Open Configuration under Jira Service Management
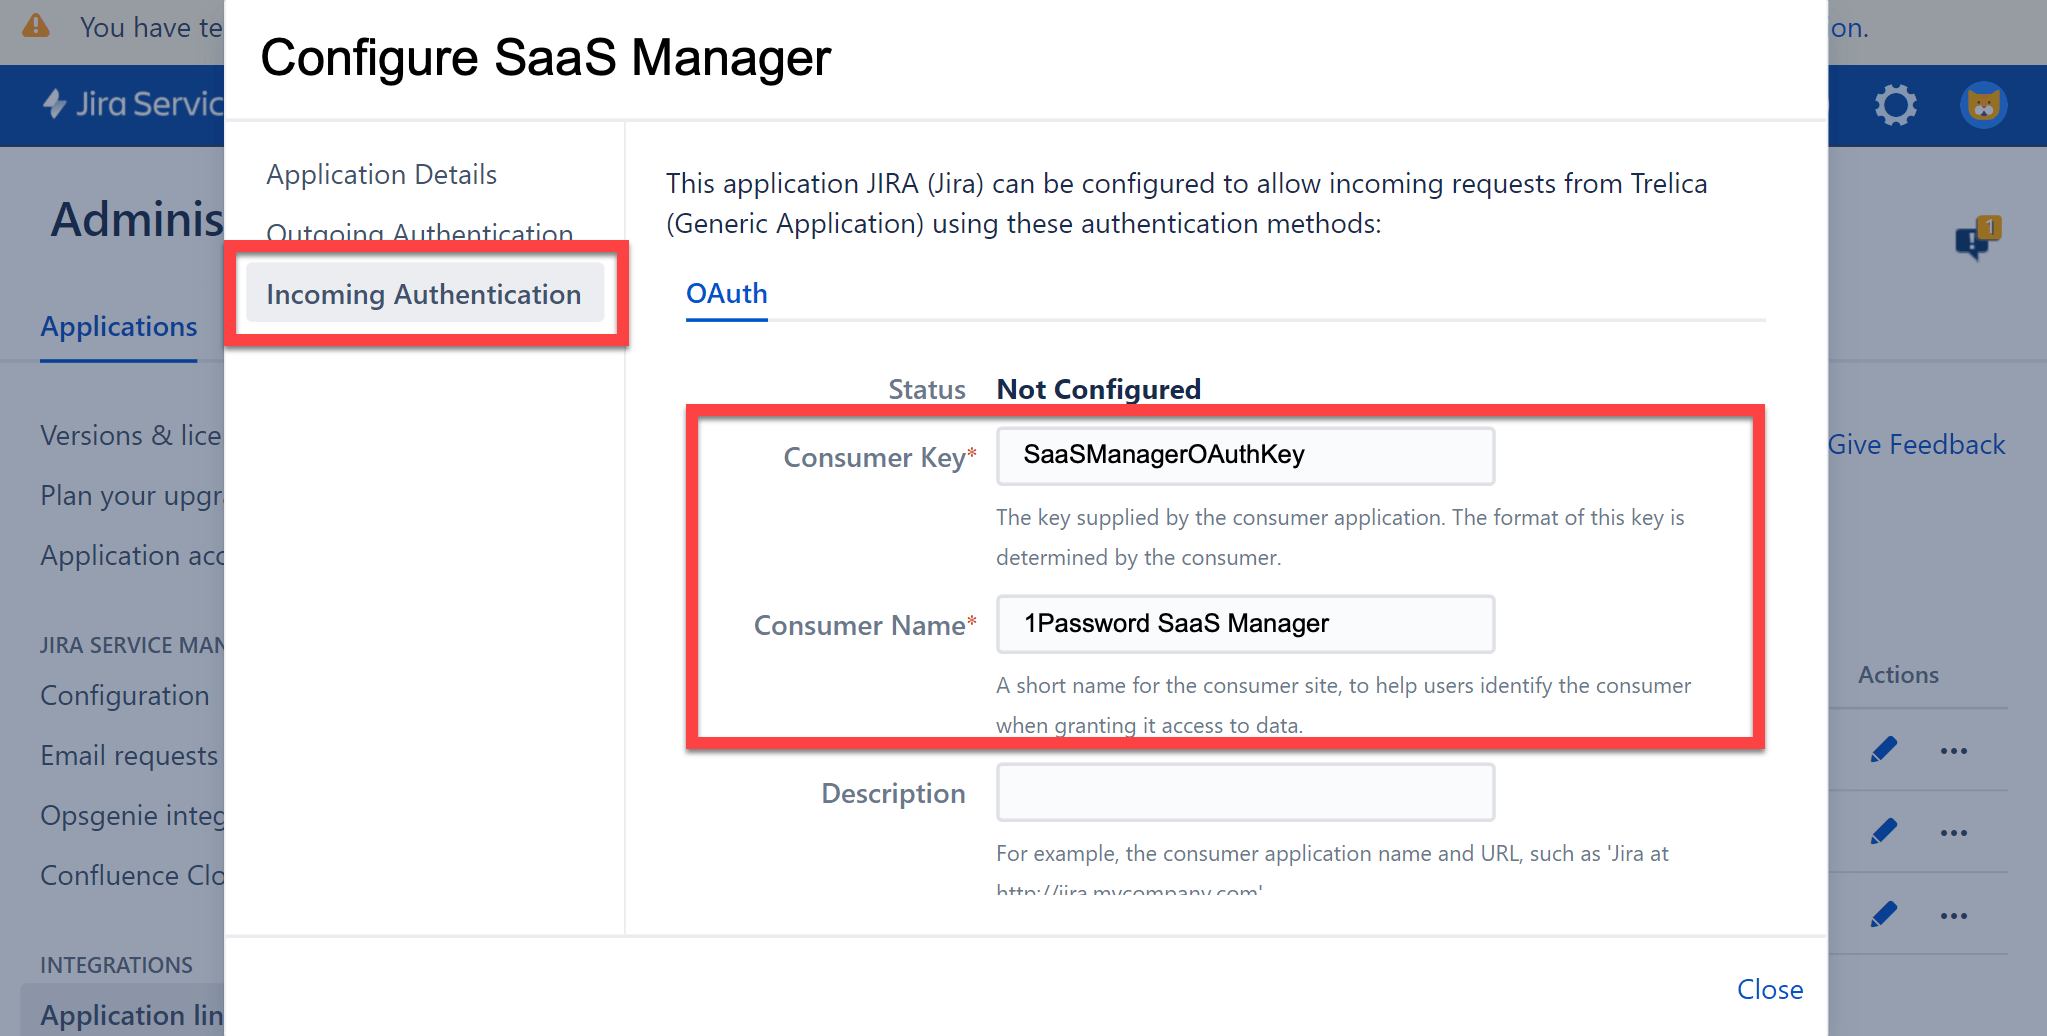Viewport: 2047px width, 1036px height. pos(125,696)
